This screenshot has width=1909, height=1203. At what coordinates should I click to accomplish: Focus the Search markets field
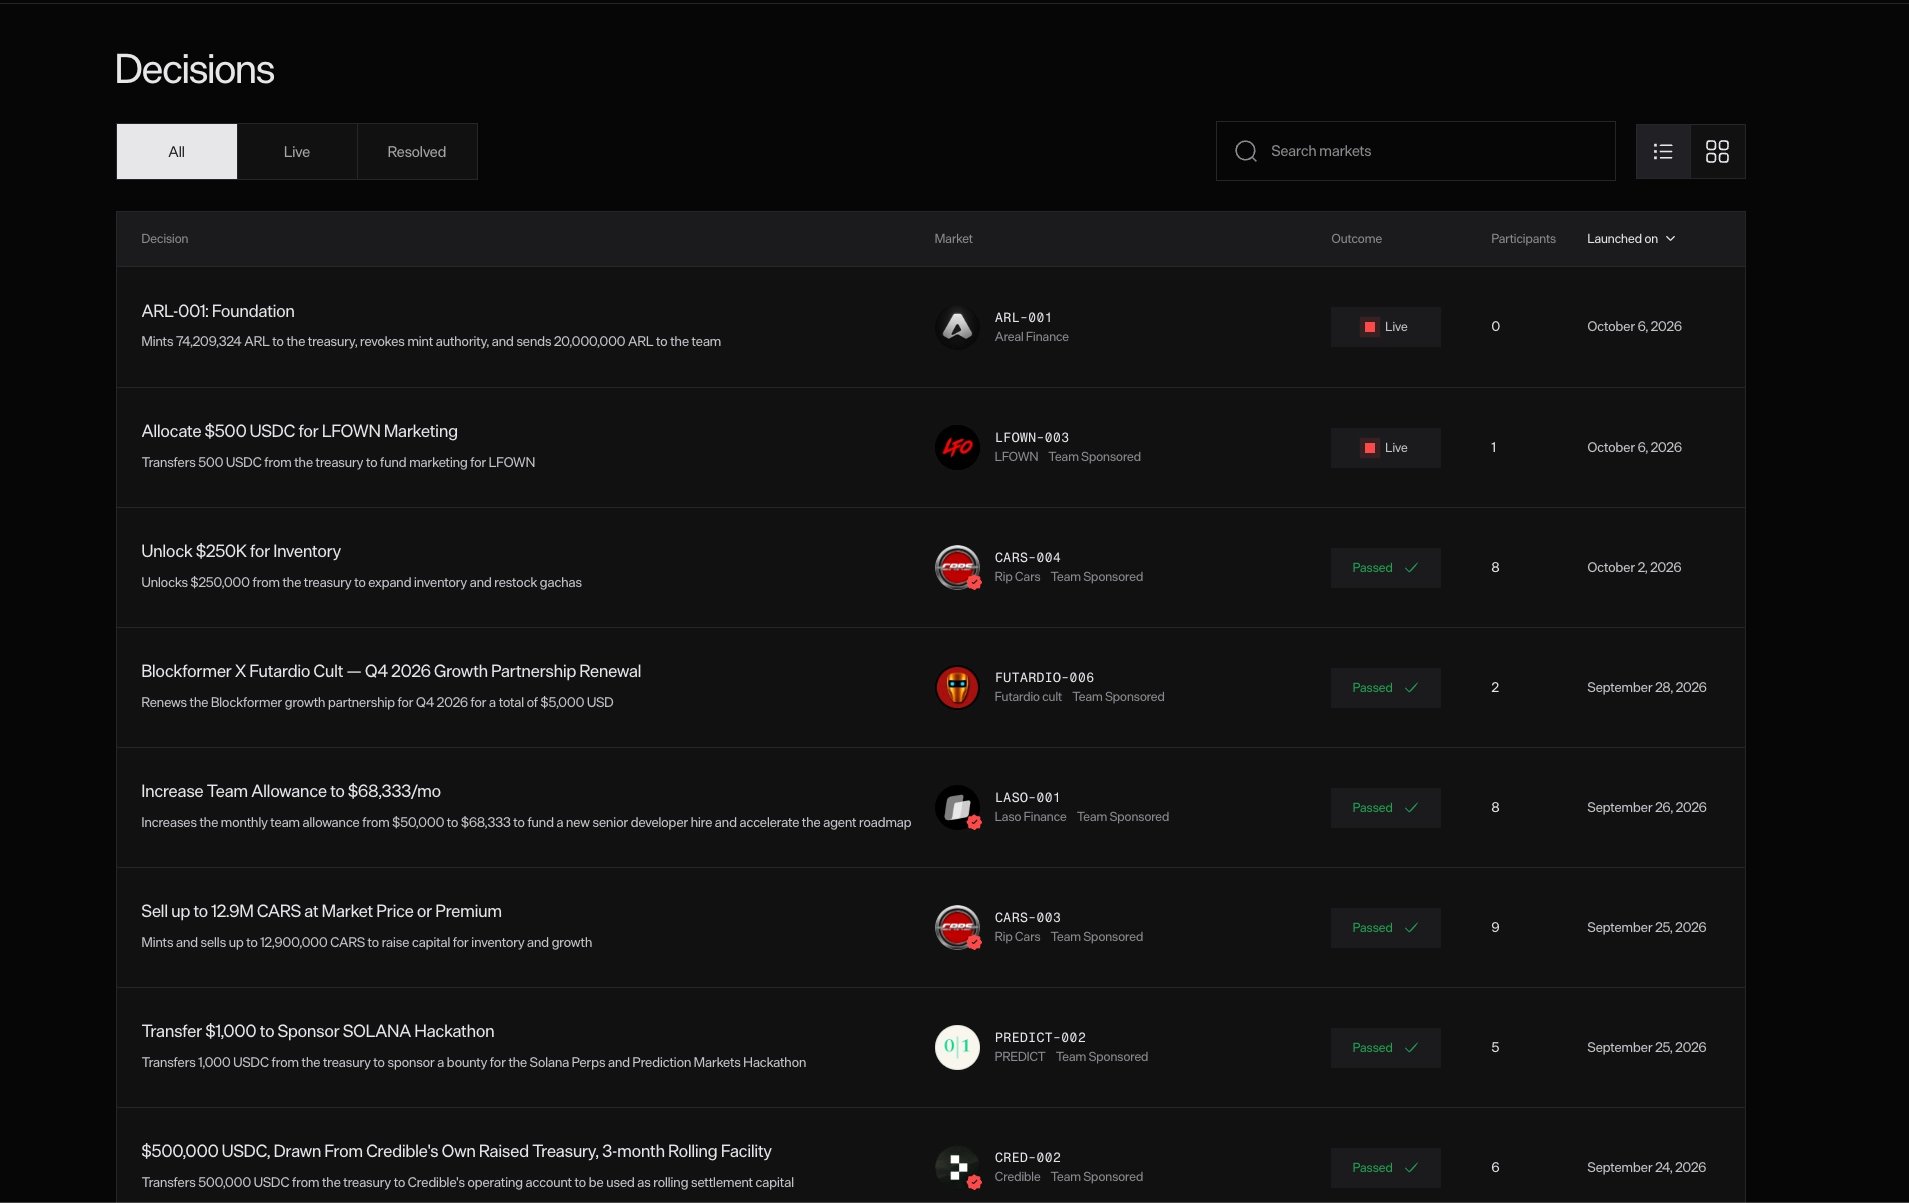click(1416, 151)
